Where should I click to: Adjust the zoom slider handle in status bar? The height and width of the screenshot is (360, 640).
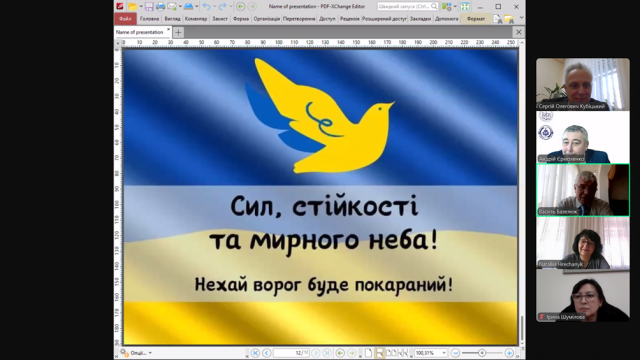point(482,353)
